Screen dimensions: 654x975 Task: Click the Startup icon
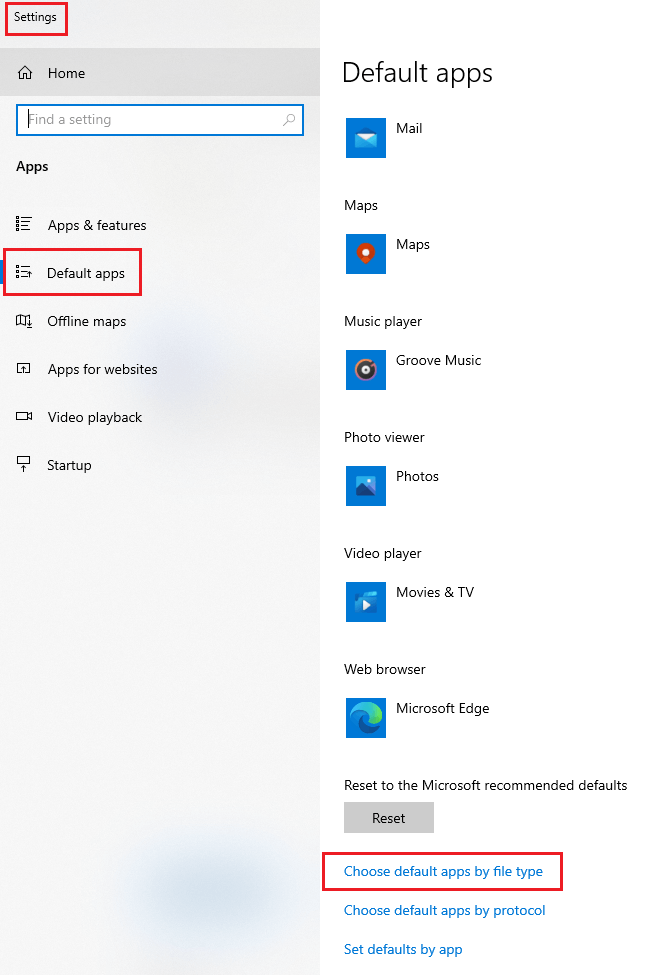coord(24,464)
